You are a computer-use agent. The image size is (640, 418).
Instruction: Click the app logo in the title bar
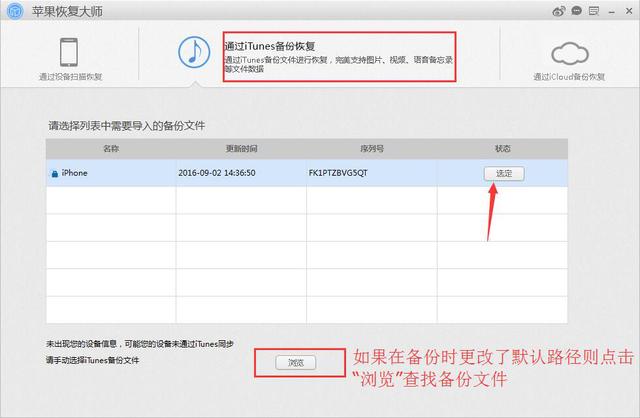pyautogui.click(x=15, y=11)
